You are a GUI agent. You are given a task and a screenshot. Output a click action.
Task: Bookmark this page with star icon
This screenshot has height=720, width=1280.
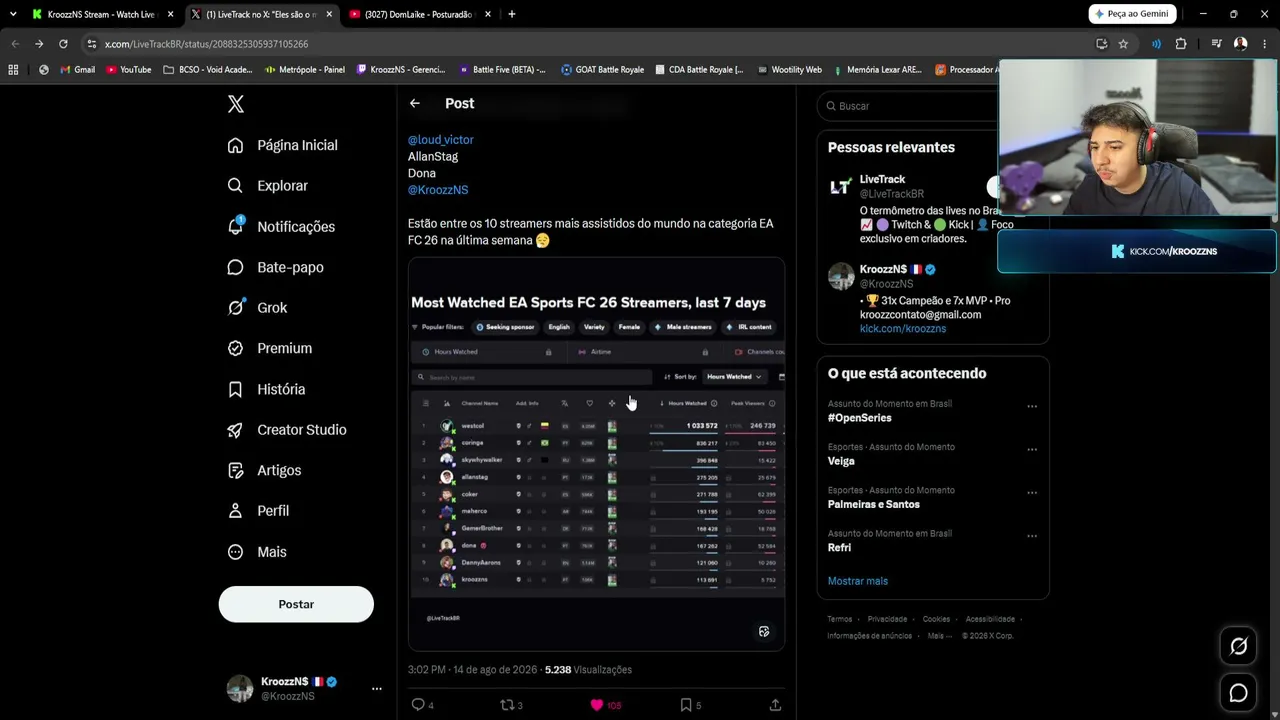(x=1123, y=44)
